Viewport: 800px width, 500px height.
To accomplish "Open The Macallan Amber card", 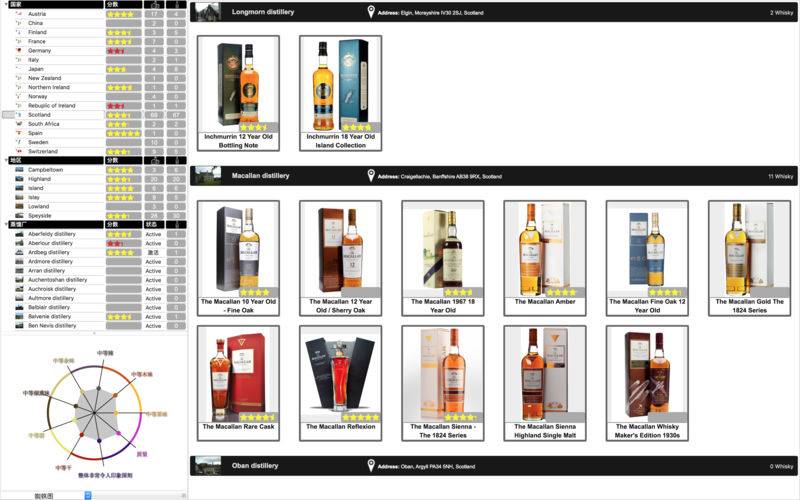I will coord(545,258).
